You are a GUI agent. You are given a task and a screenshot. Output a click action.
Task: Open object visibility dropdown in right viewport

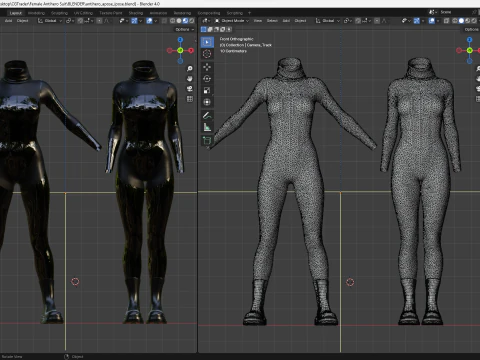click(406, 21)
